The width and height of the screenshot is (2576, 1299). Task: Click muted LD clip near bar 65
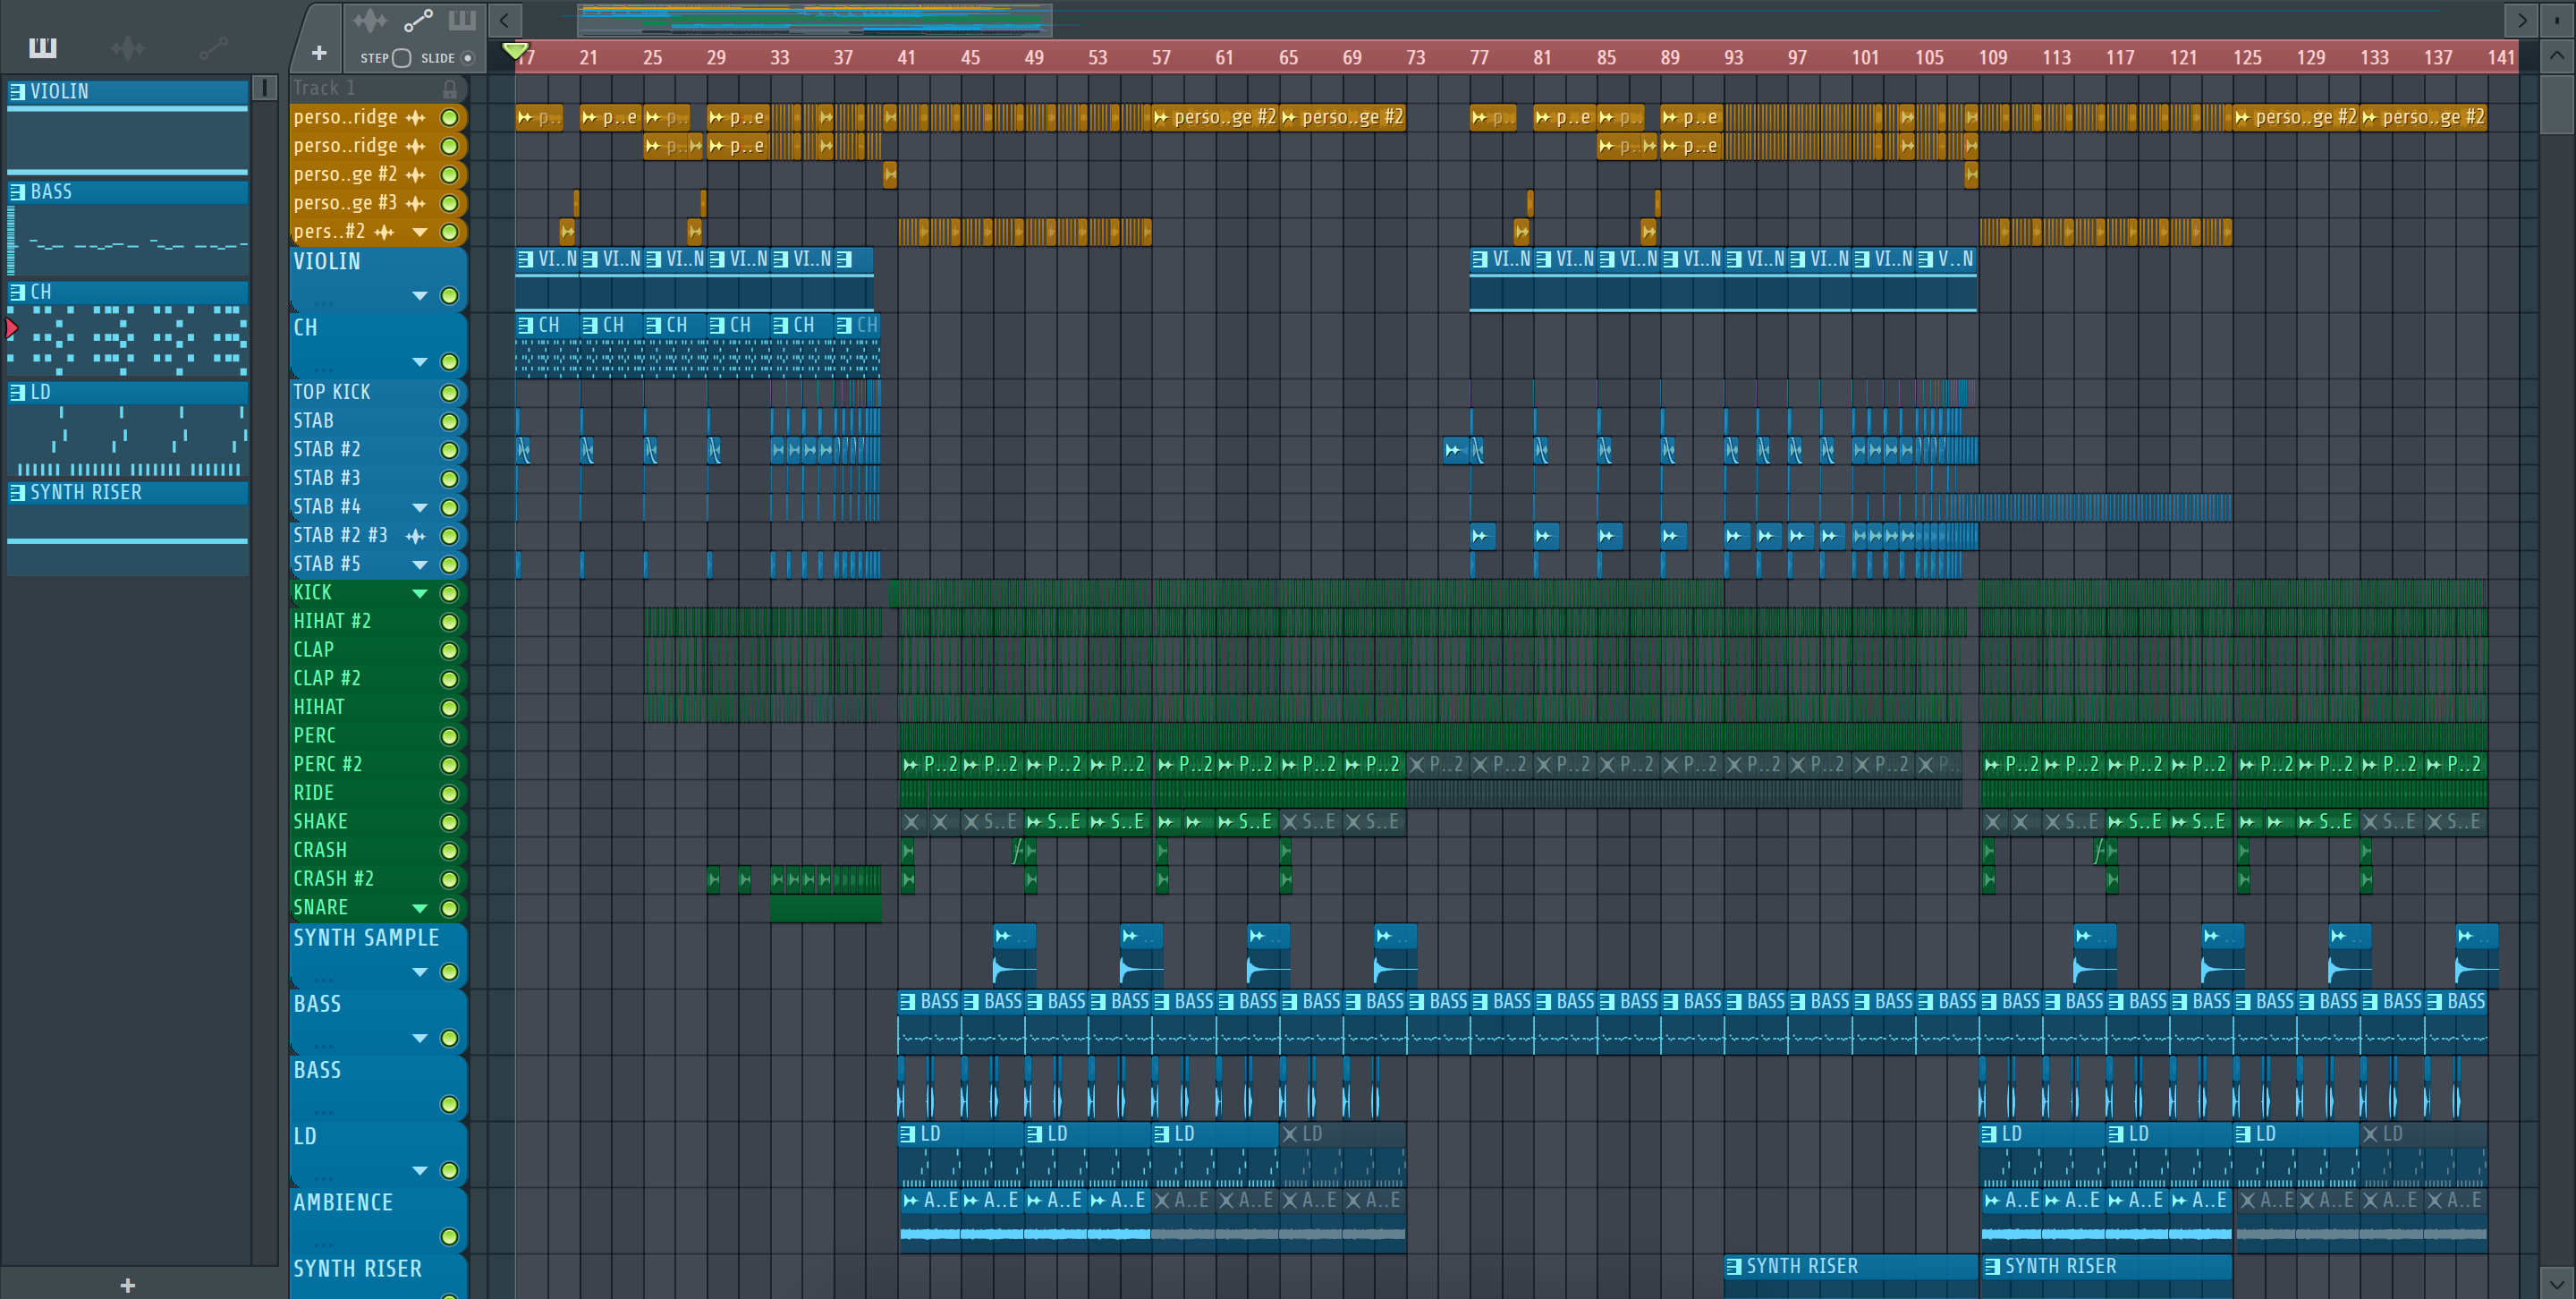[1342, 1156]
